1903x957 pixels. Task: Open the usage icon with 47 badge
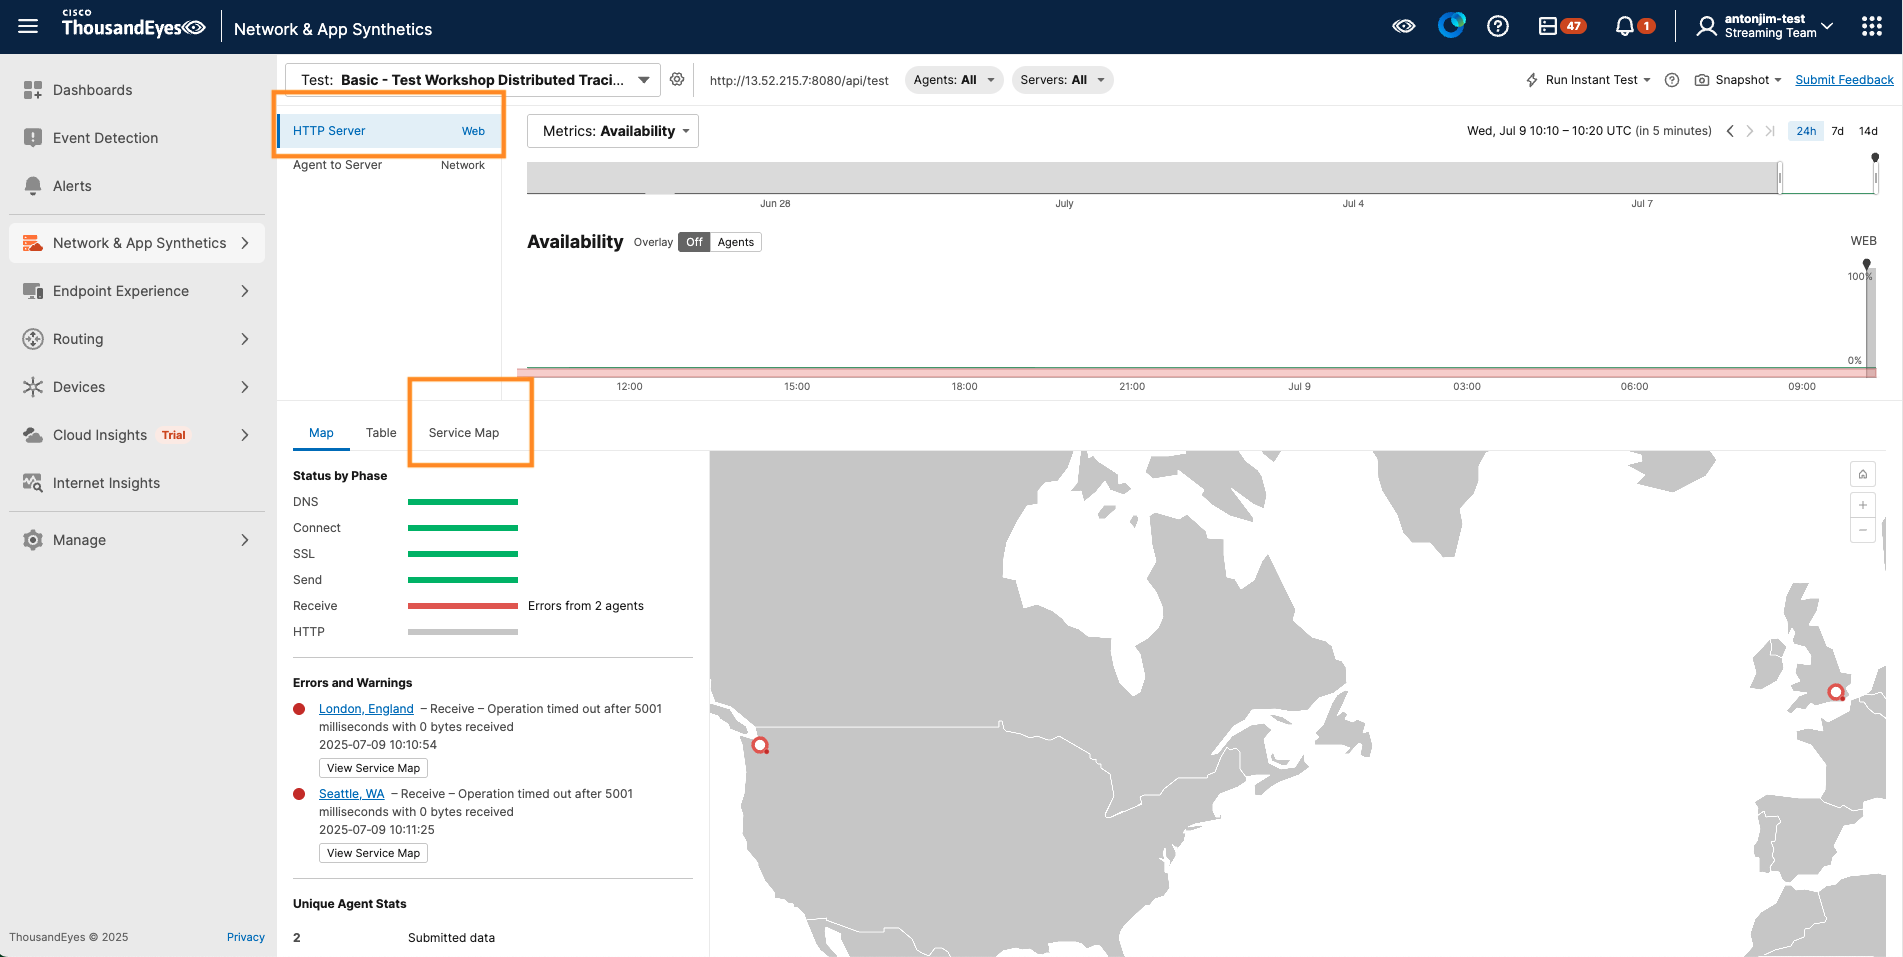tap(1561, 27)
